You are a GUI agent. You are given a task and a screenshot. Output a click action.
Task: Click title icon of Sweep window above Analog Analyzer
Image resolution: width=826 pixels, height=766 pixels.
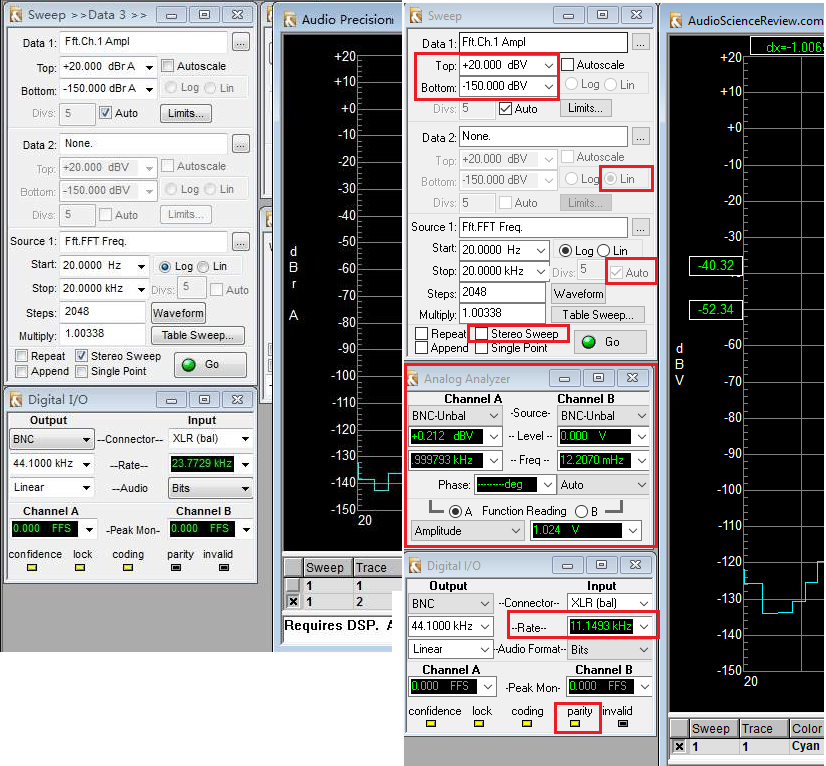(416, 16)
